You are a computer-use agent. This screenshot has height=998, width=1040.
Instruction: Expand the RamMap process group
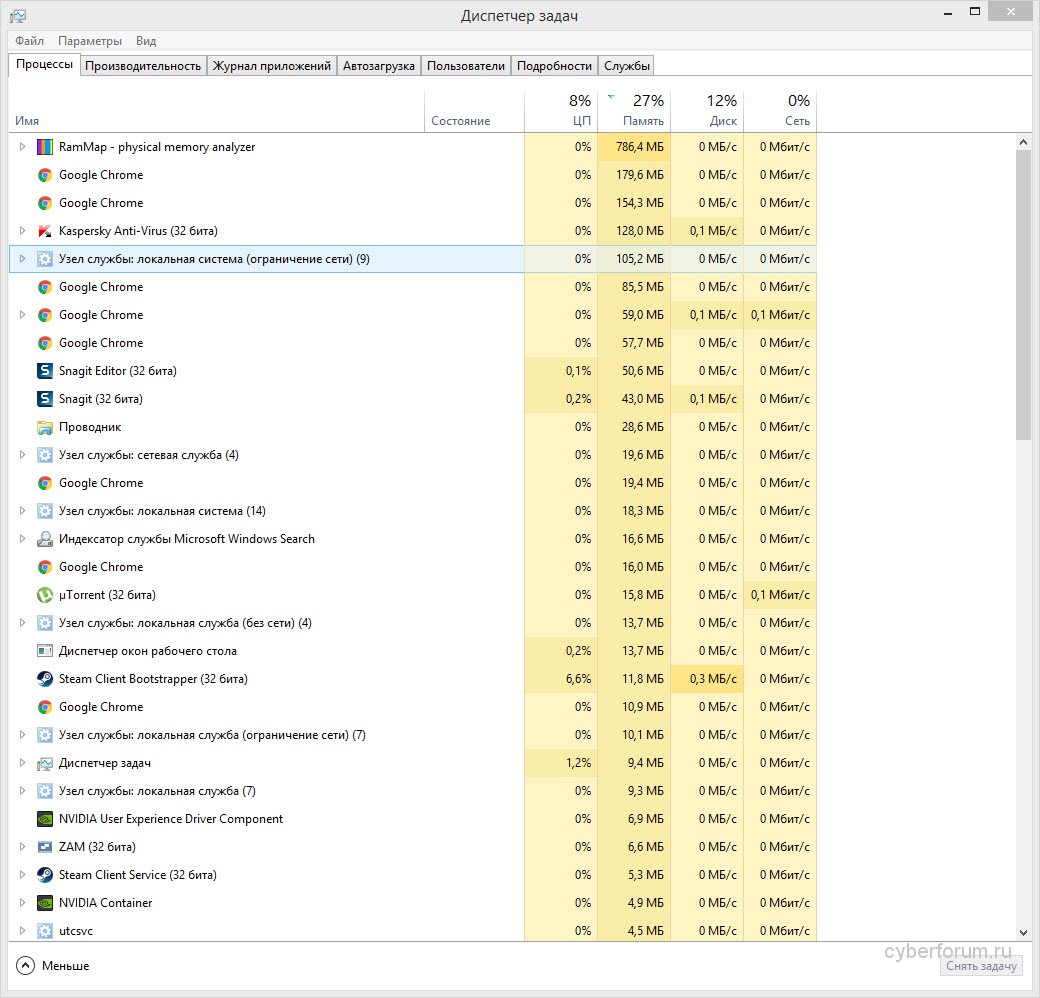click(x=23, y=147)
